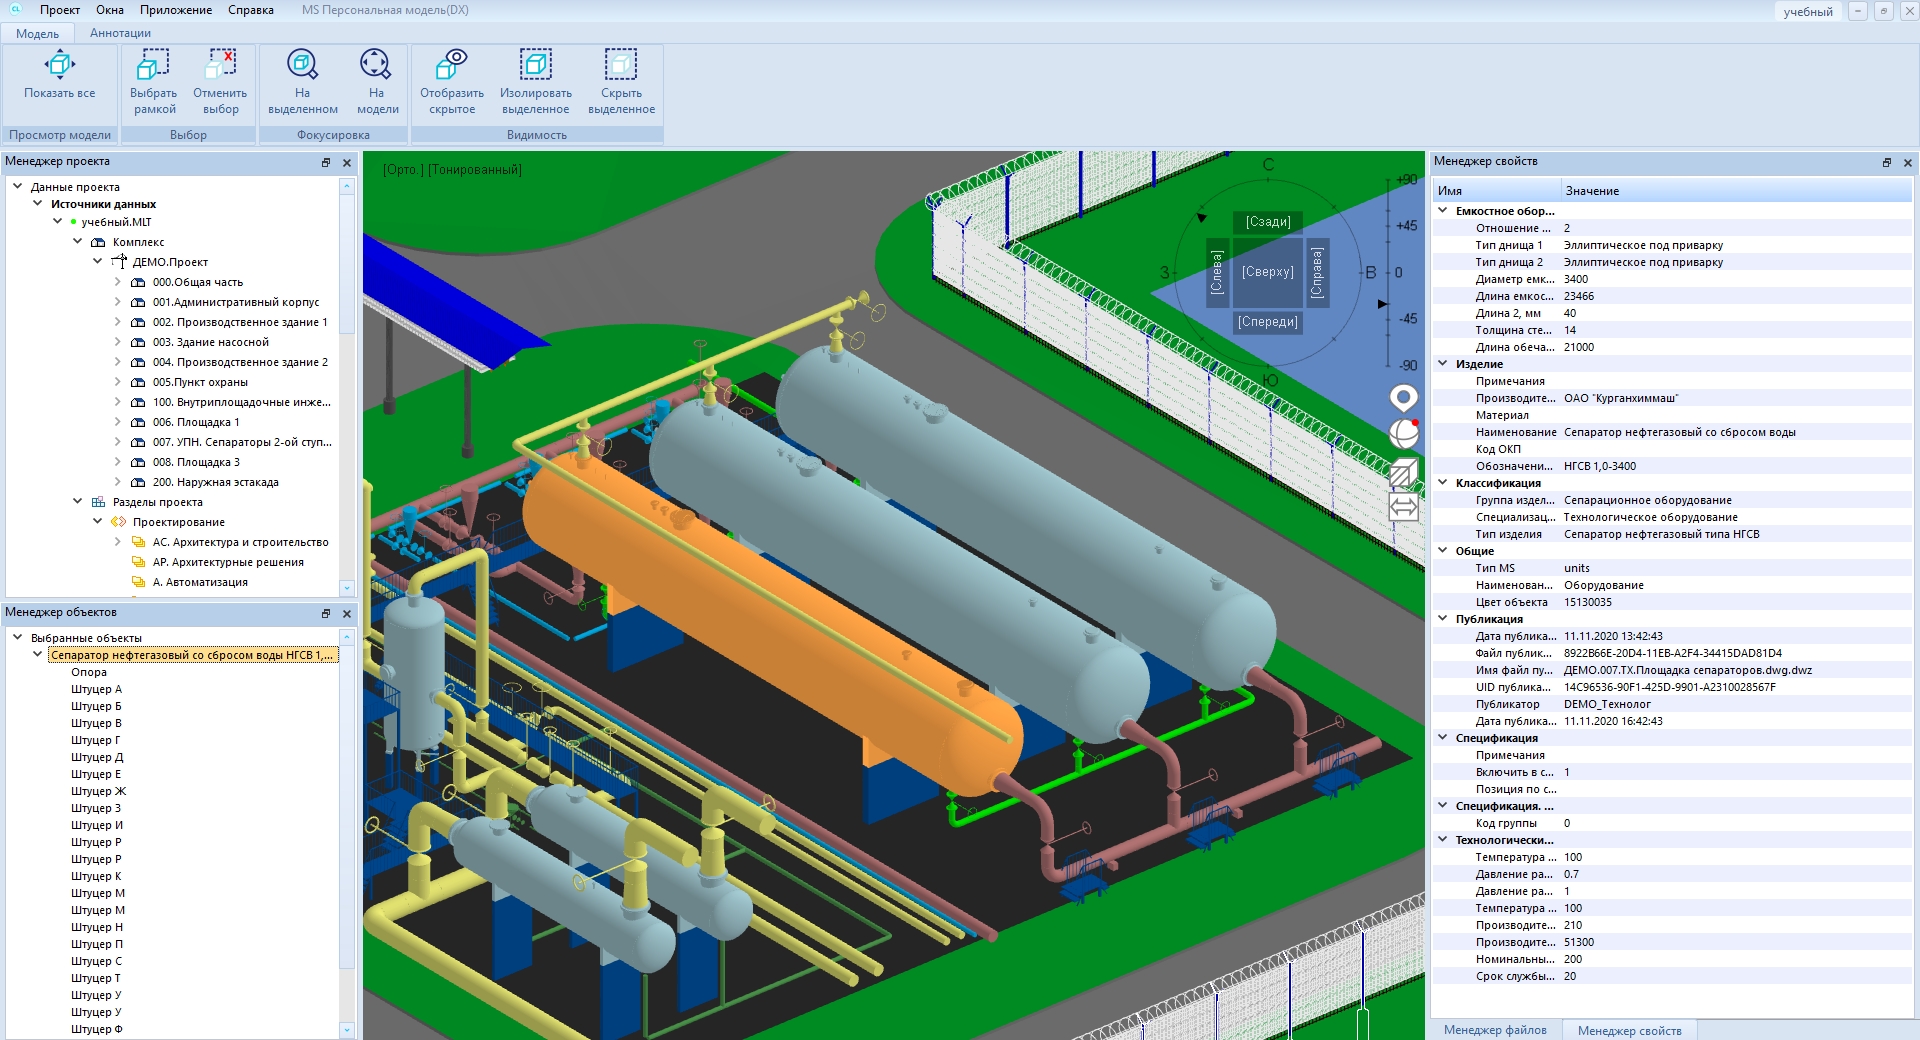Focus view with На выделенном icon
Screen dimensions: 1920x1040
302,66
